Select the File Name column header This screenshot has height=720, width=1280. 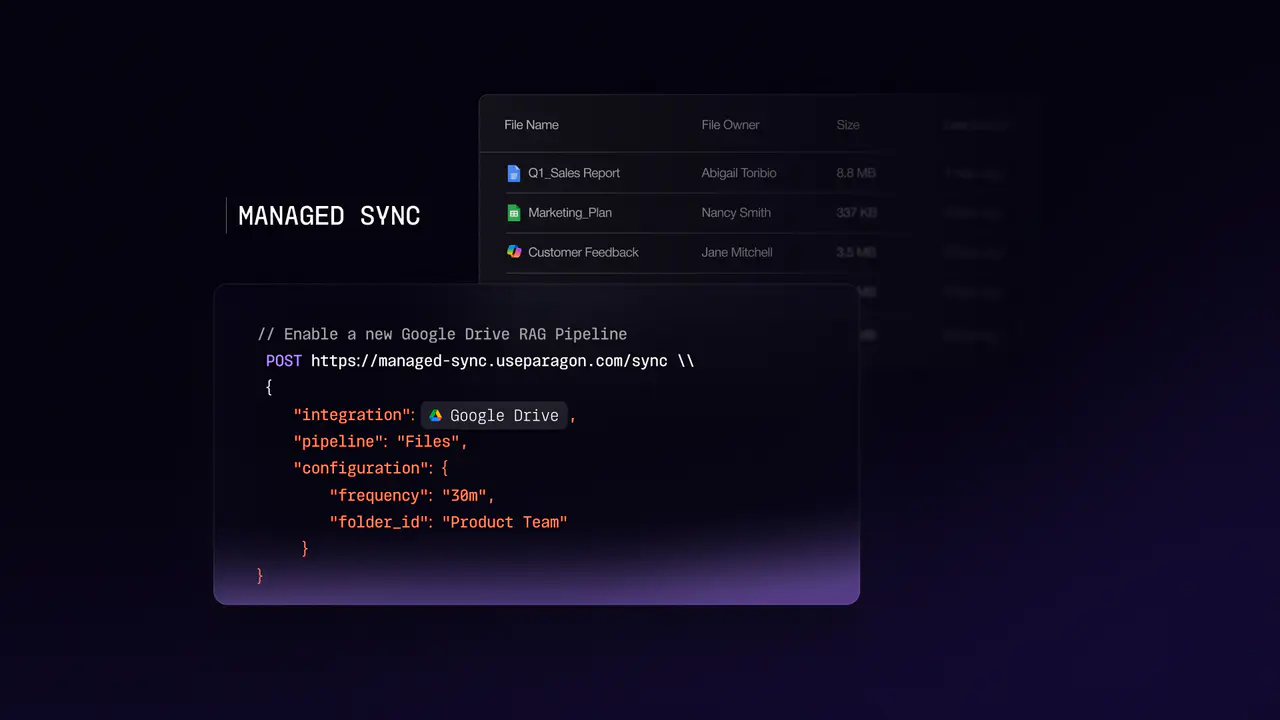point(532,125)
